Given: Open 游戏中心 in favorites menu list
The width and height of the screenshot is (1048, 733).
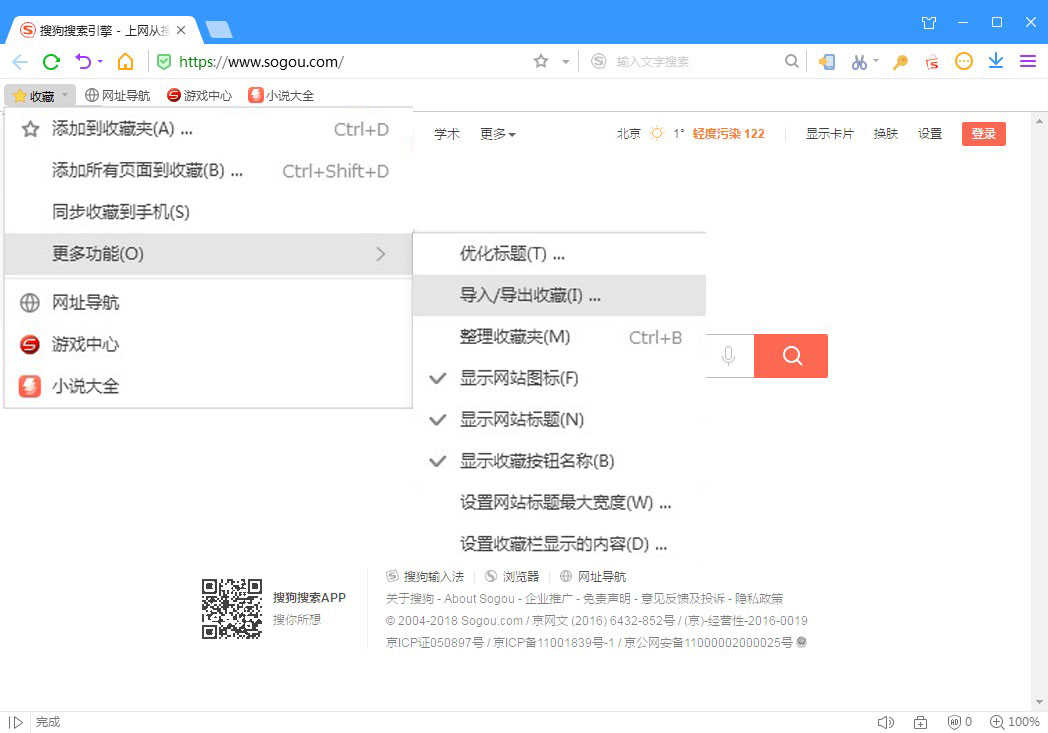Looking at the screenshot, I should (x=208, y=345).
